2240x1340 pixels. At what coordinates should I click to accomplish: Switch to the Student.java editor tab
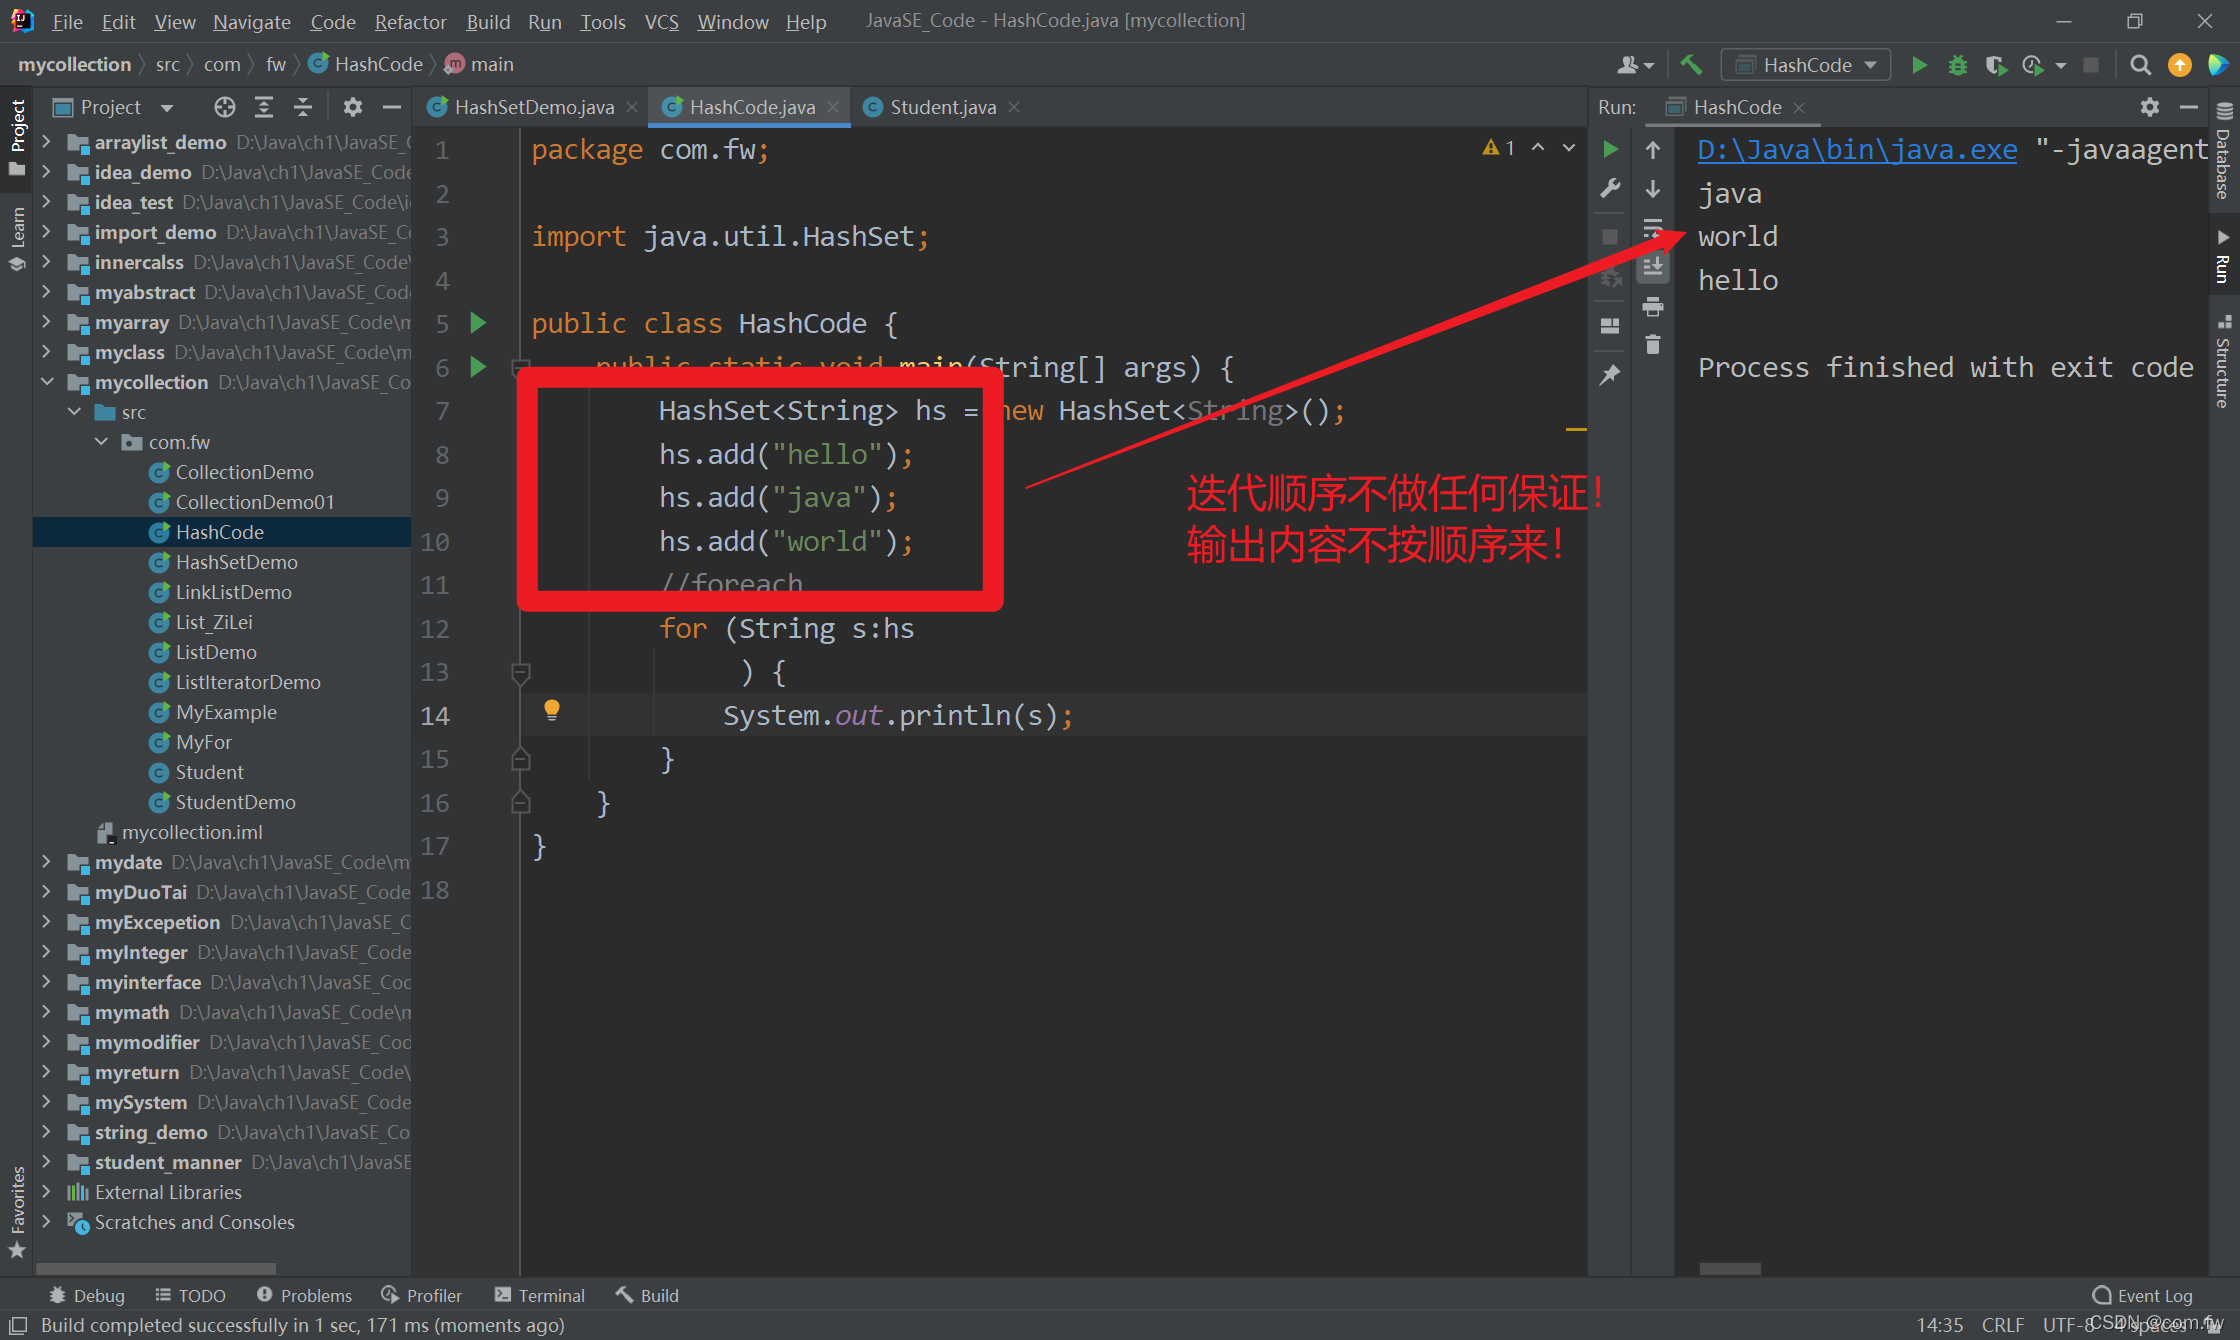[x=941, y=107]
